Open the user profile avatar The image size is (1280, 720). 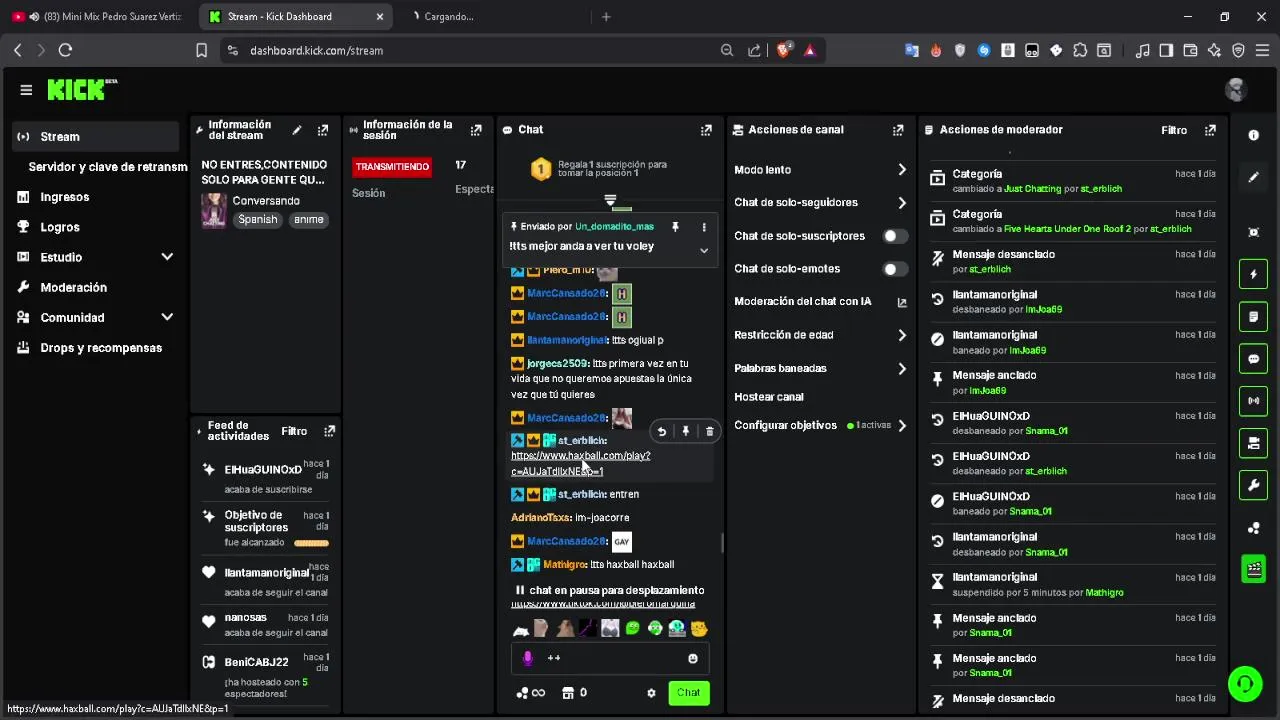pyautogui.click(x=1236, y=90)
